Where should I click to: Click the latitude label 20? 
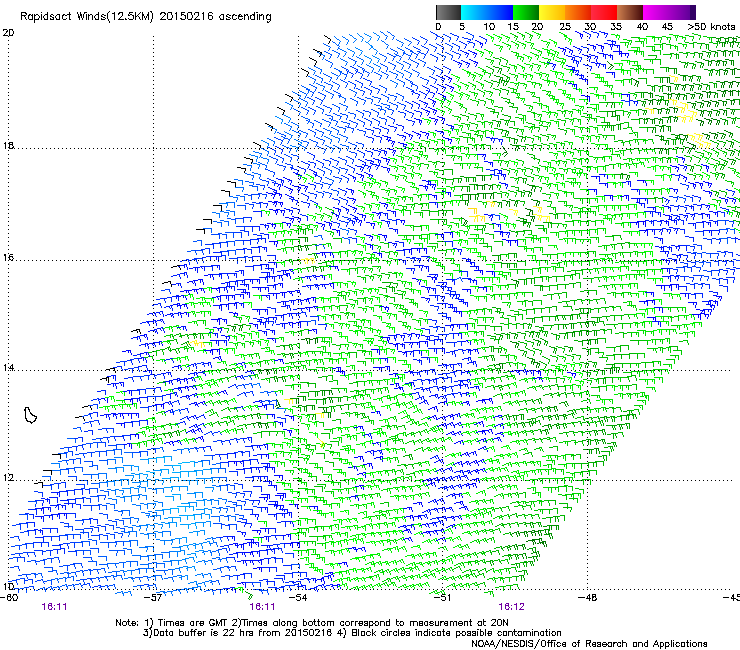click(x=8, y=33)
